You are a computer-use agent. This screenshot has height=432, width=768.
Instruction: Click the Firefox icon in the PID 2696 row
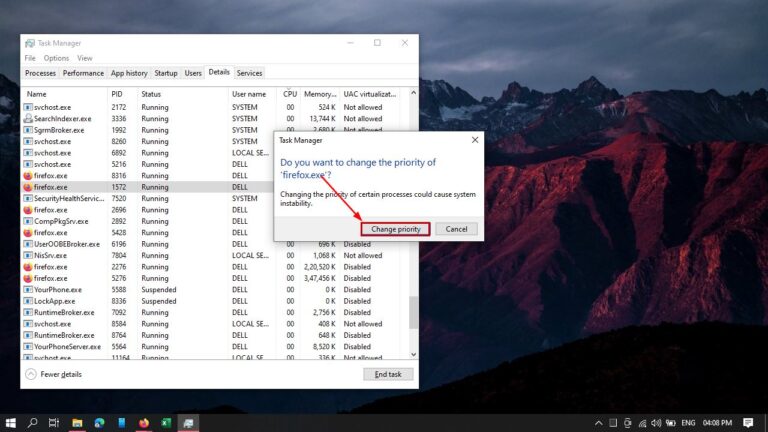[28, 210]
